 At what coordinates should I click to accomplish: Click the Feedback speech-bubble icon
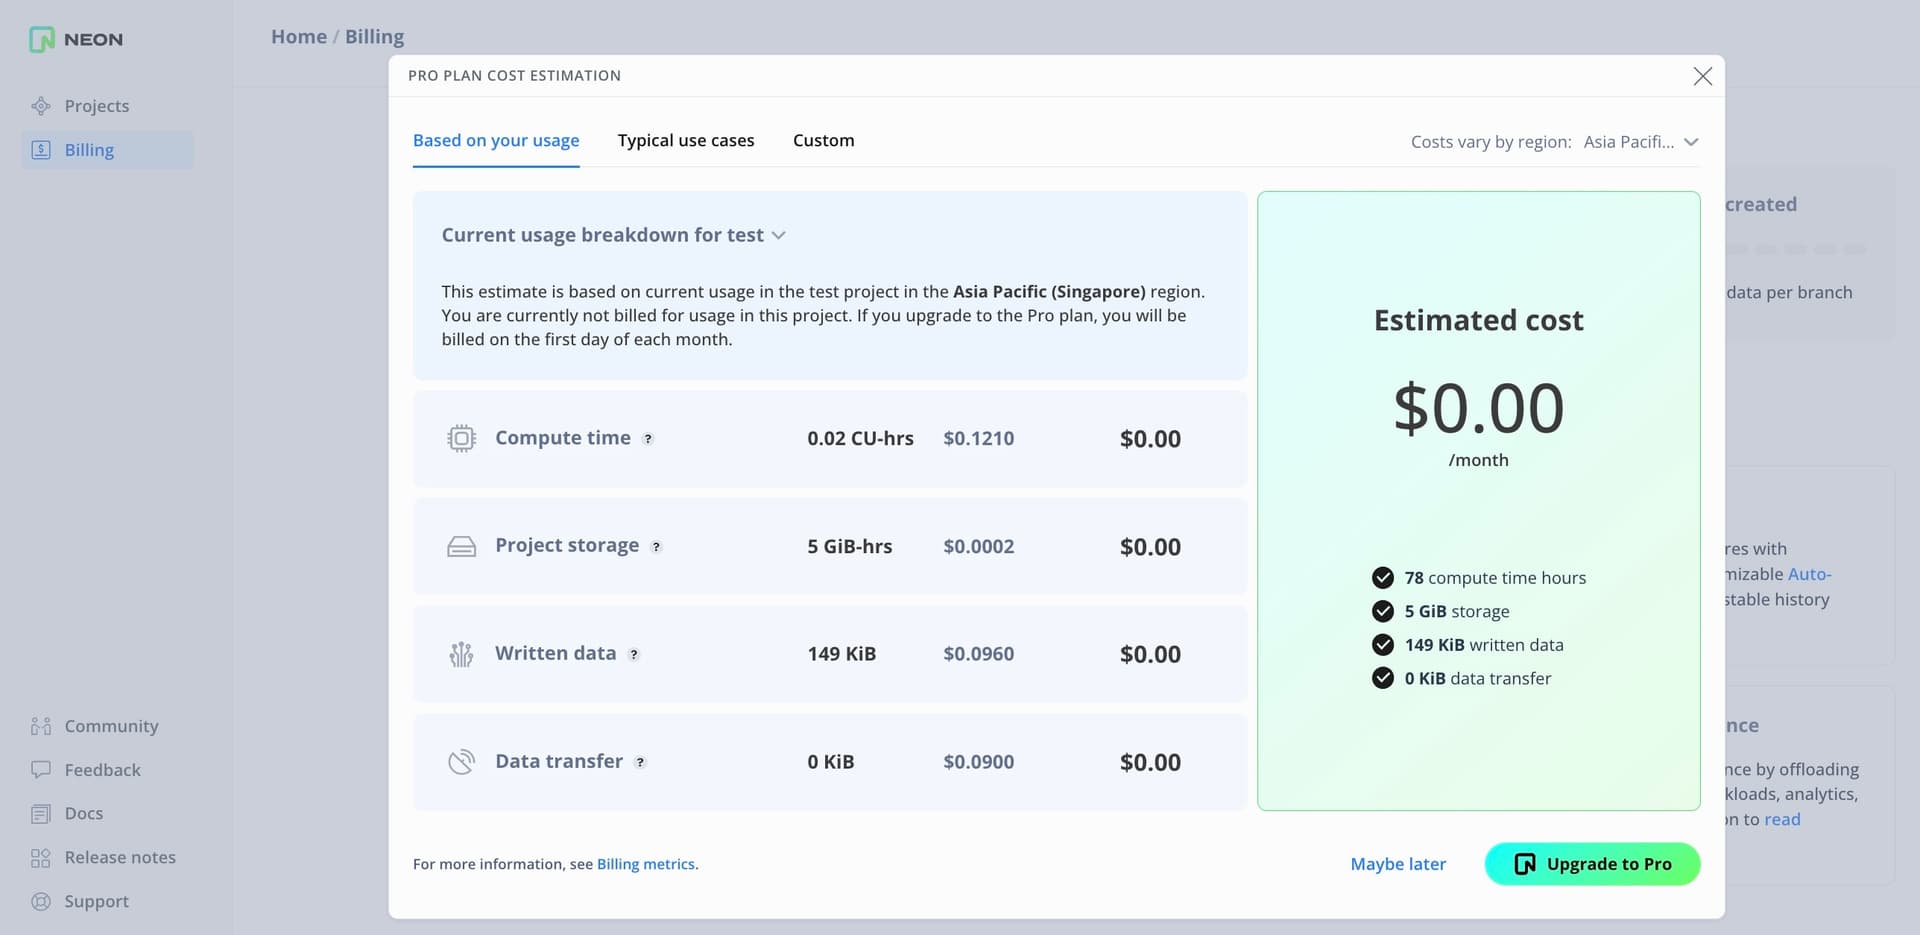[x=39, y=769]
